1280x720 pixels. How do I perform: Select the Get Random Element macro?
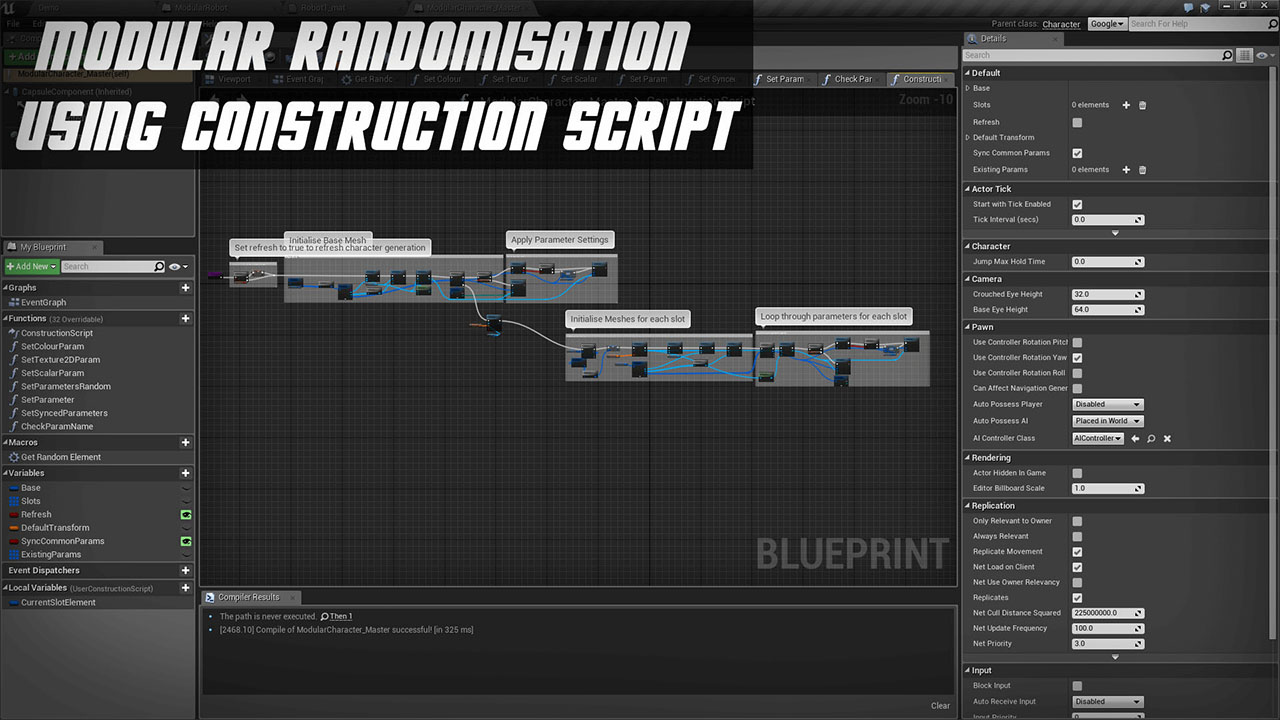(61, 457)
